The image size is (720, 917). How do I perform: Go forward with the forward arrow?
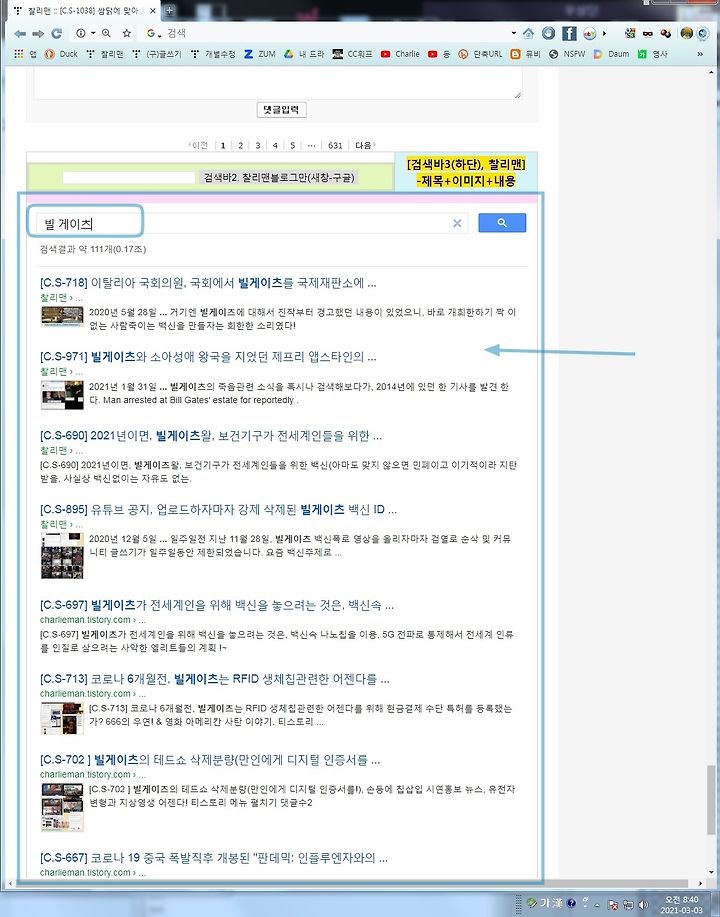point(38,34)
